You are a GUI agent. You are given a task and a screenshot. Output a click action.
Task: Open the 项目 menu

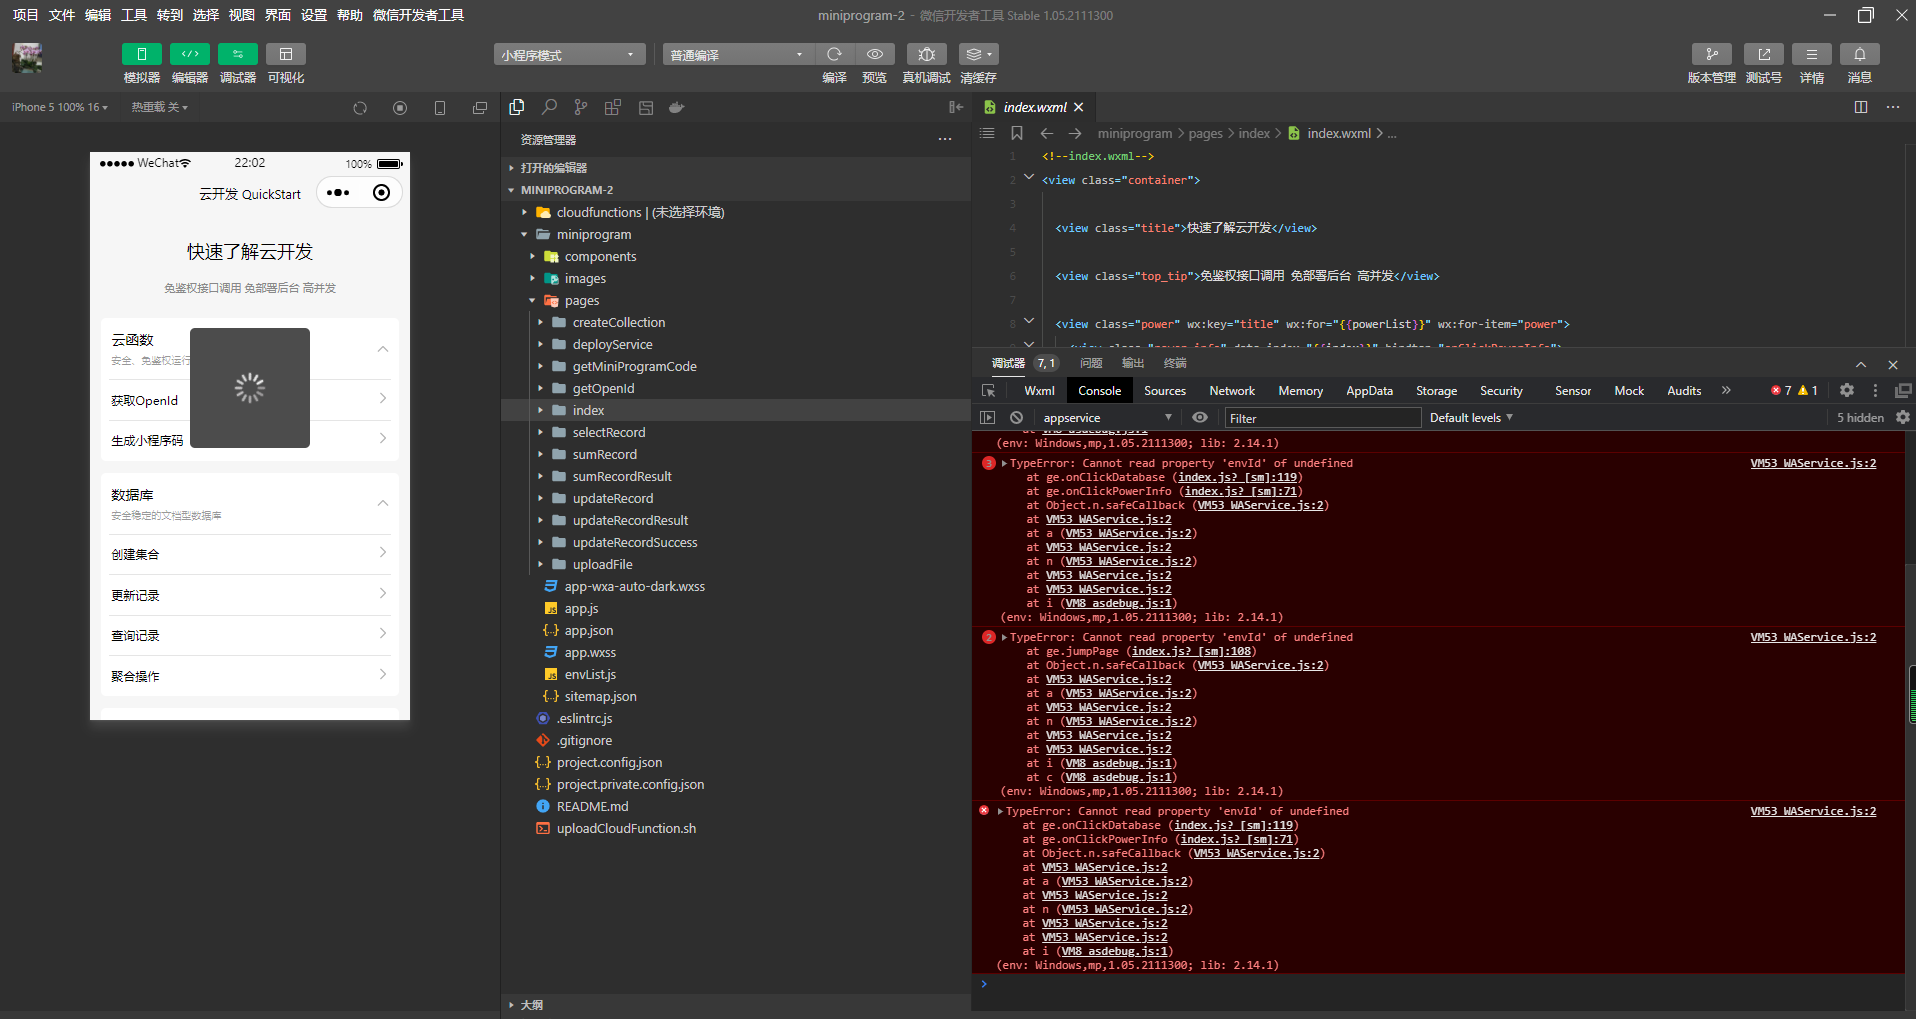25,15
